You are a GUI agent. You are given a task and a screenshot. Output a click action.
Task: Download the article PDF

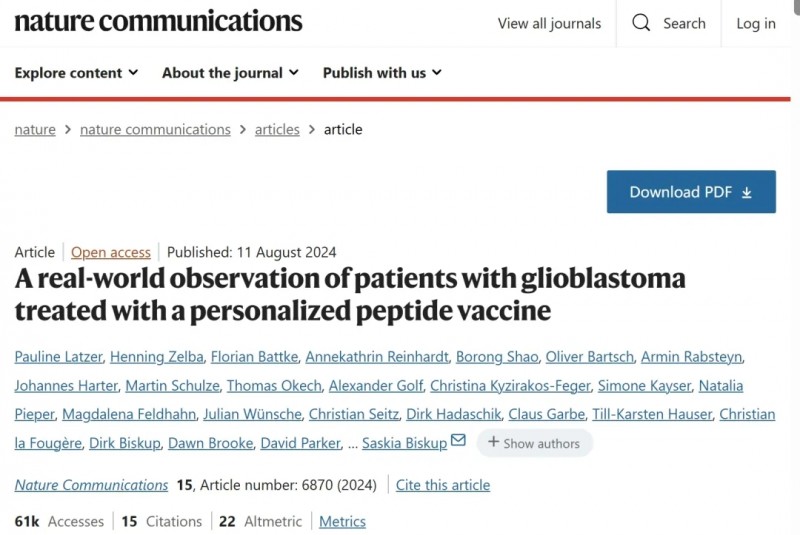(x=691, y=192)
